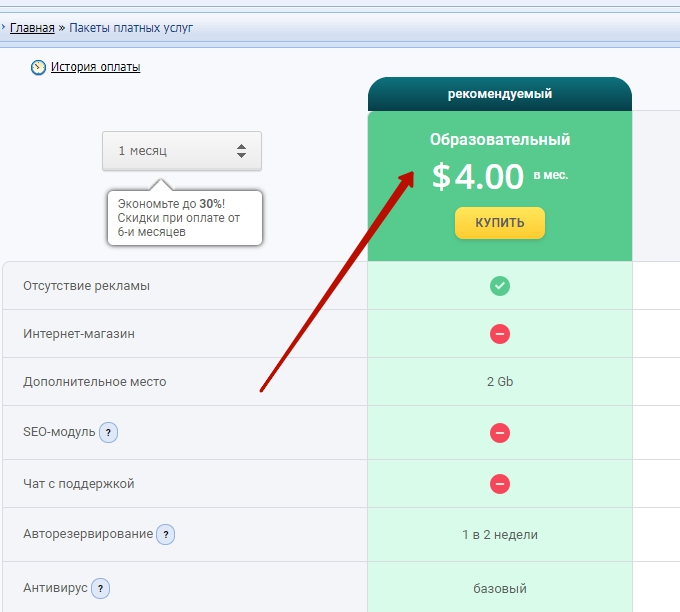
Task: Click the Экономьте до 30% tooltip
Action: pyautogui.click(x=185, y=218)
